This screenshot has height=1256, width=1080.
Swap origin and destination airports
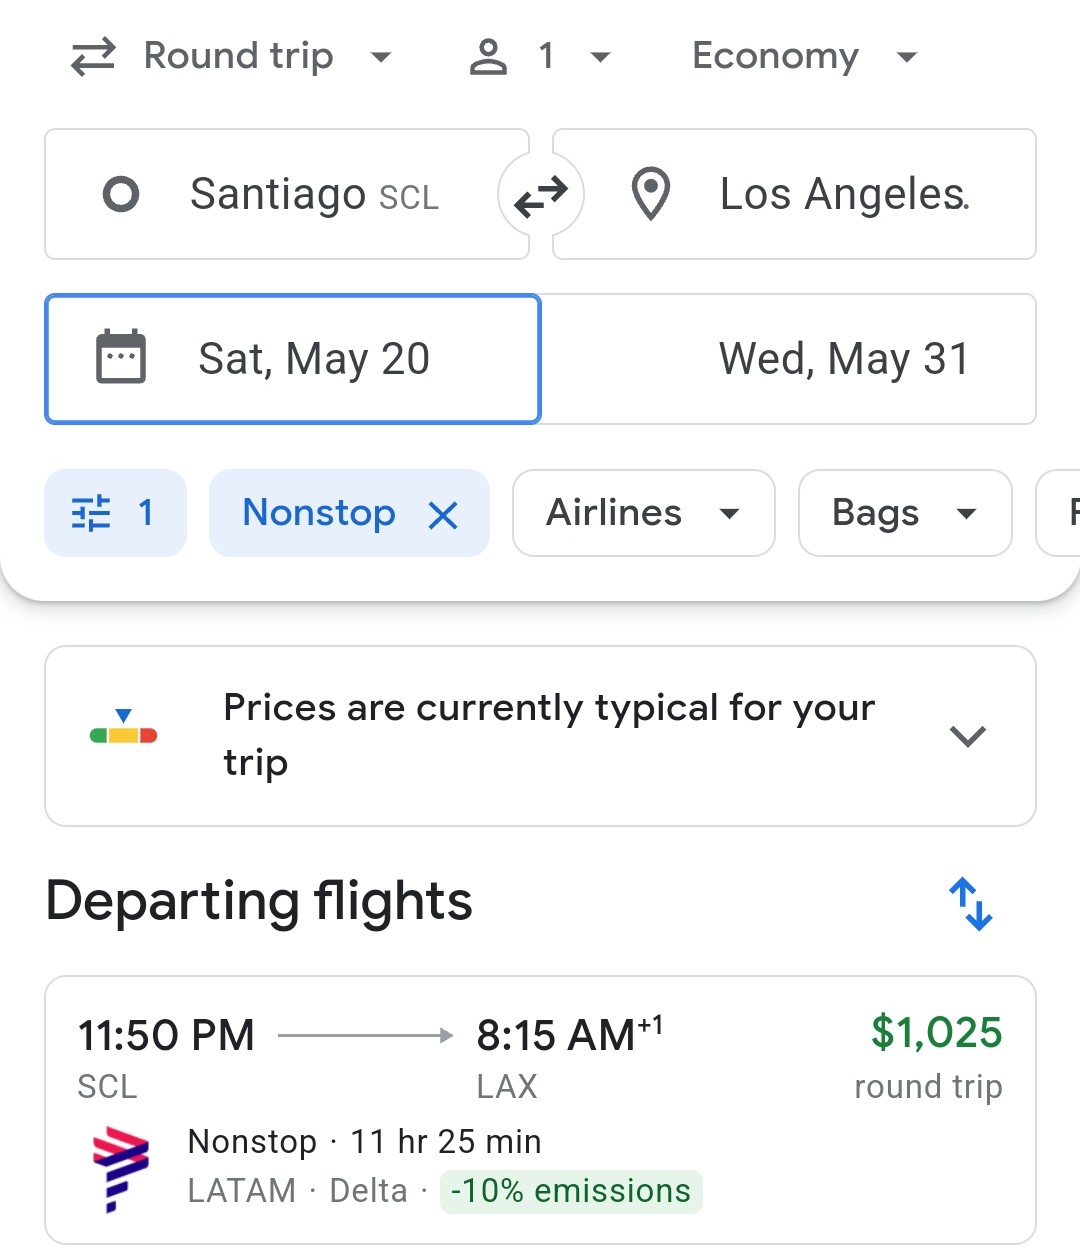point(541,195)
